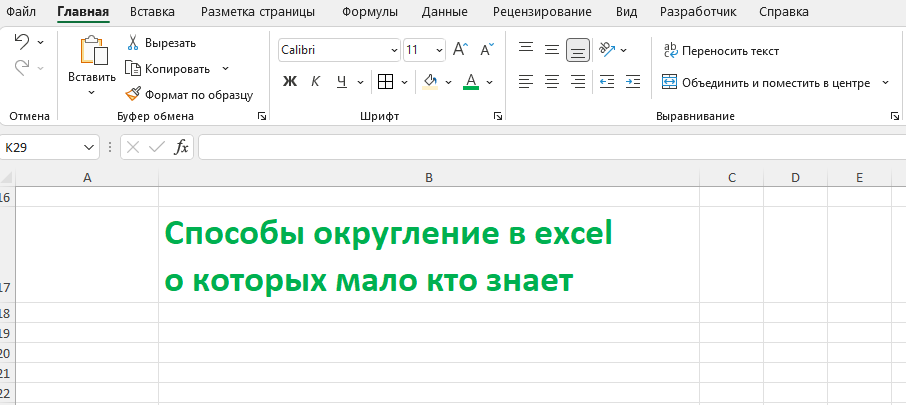This screenshot has height=405, width=906.
Task: Click the Вставить paste clipboard icon
Action: [x=94, y=50]
